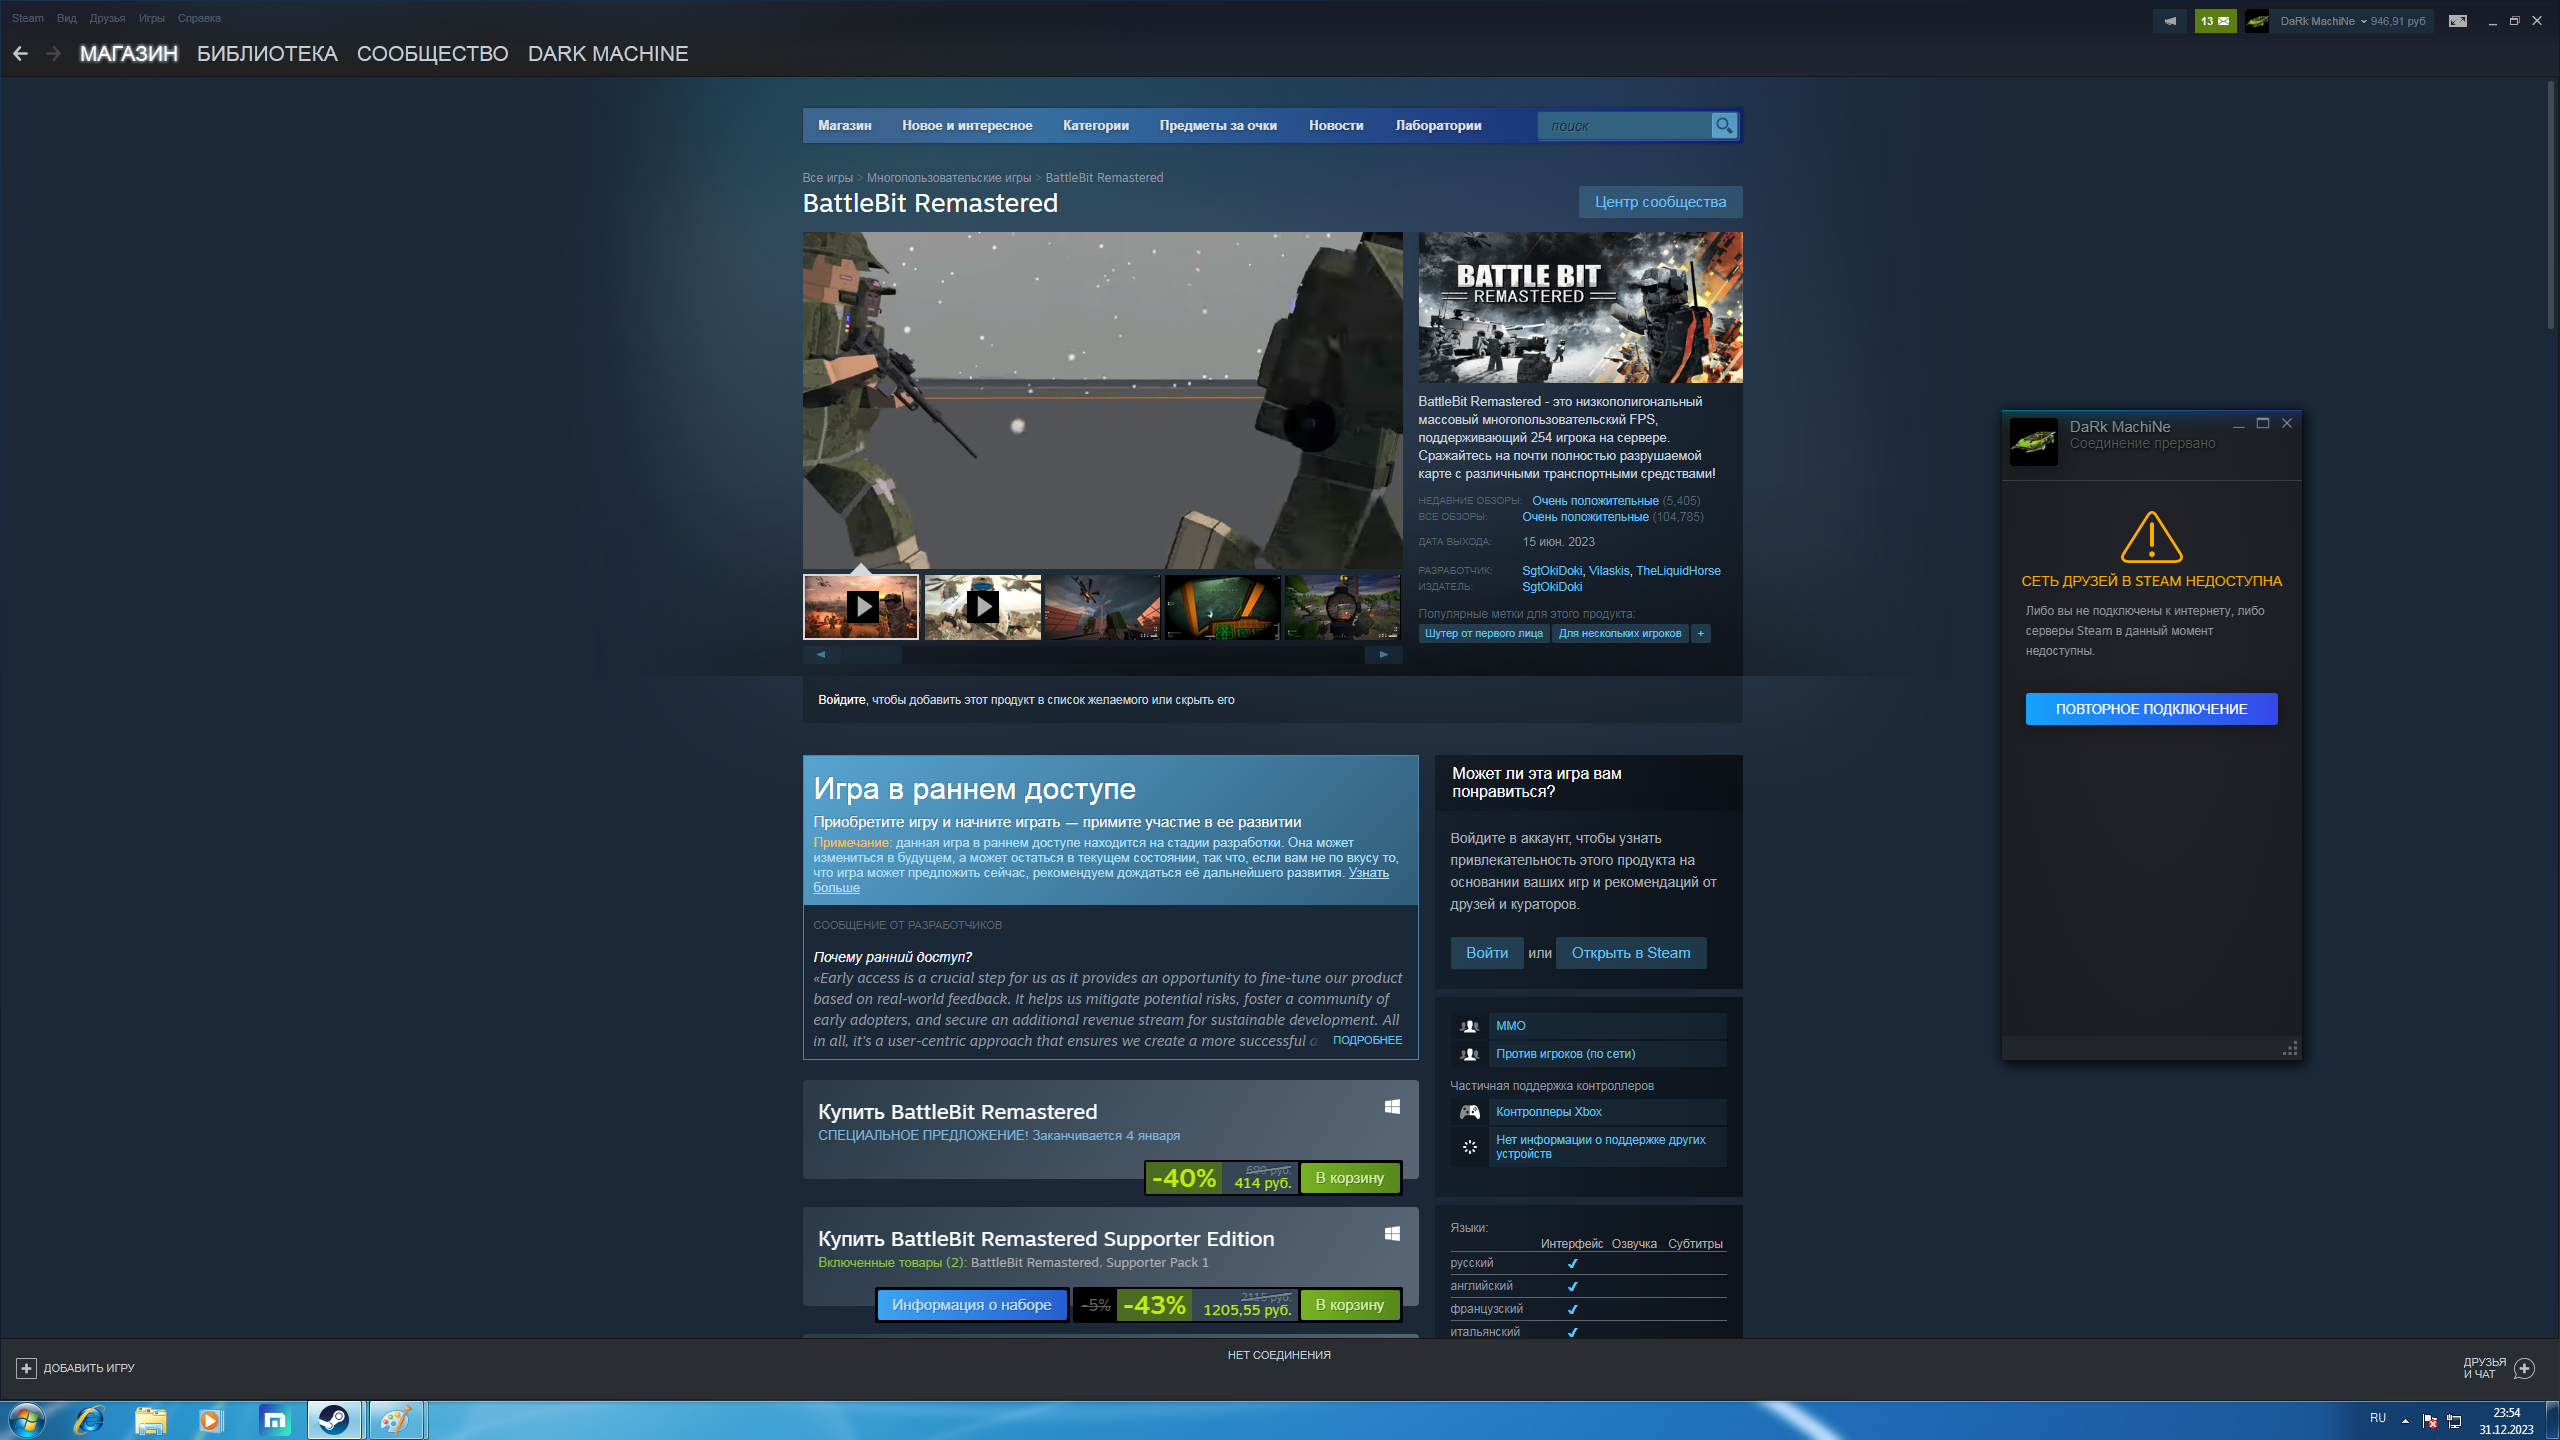This screenshot has width=2560, height=1440.
Task: Open SgtOkiDoki developer link
Action: click(x=1551, y=571)
